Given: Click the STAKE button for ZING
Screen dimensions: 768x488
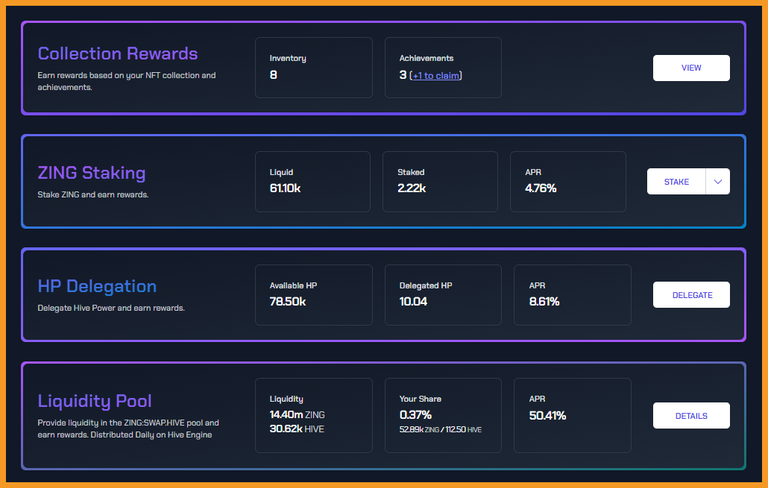Looking at the screenshot, I should tap(676, 182).
